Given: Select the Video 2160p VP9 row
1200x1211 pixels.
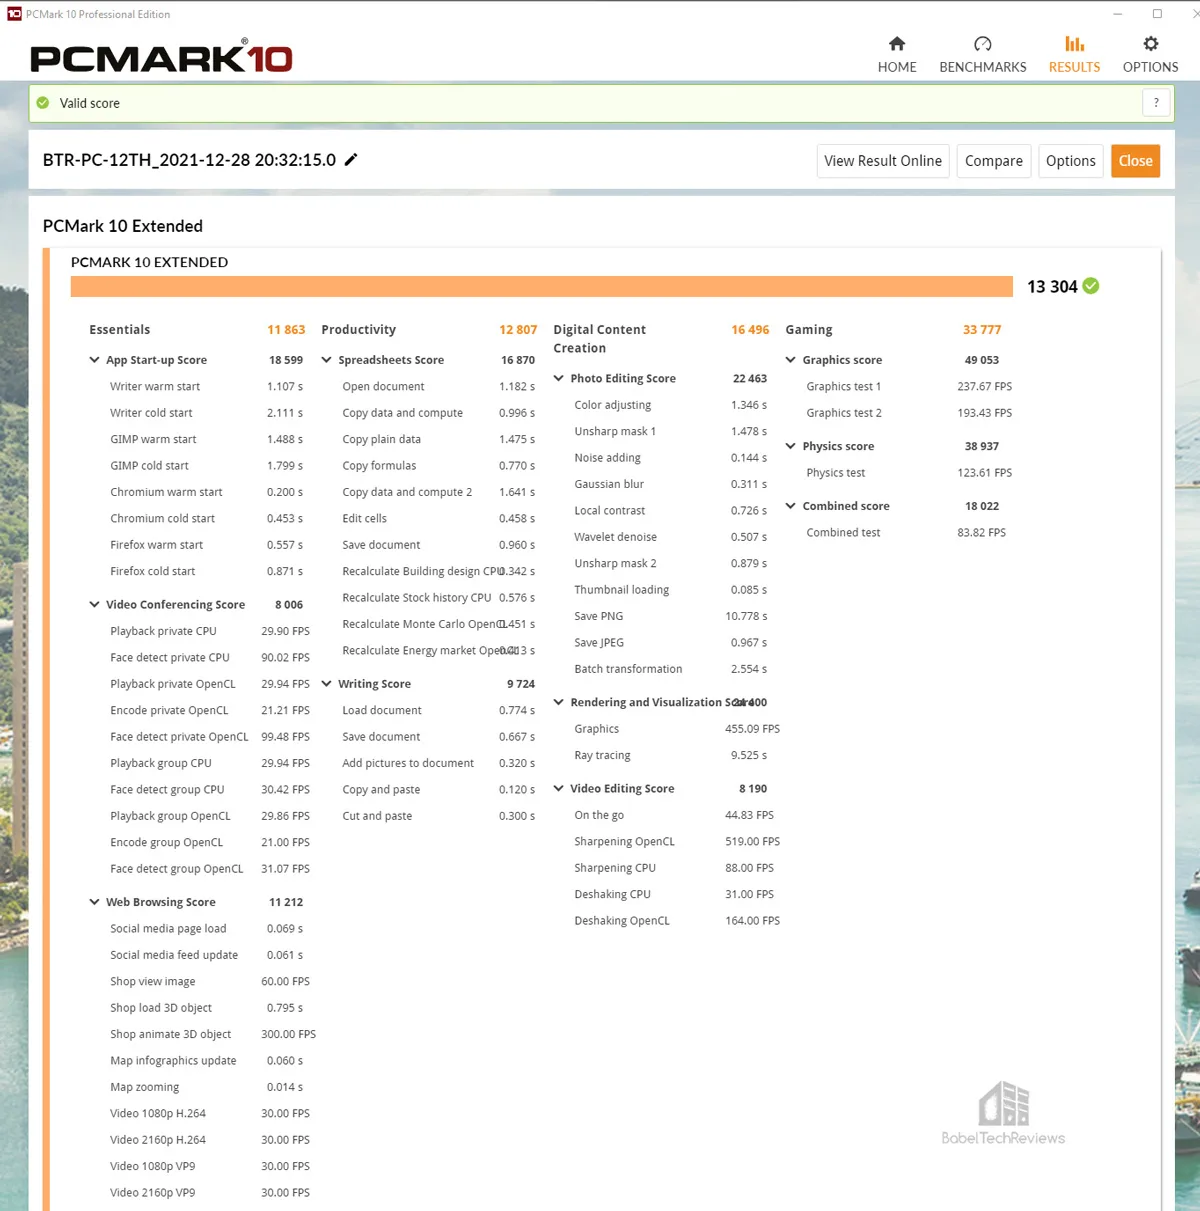Looking at the screenshot, I should [x=209, y=1193].
